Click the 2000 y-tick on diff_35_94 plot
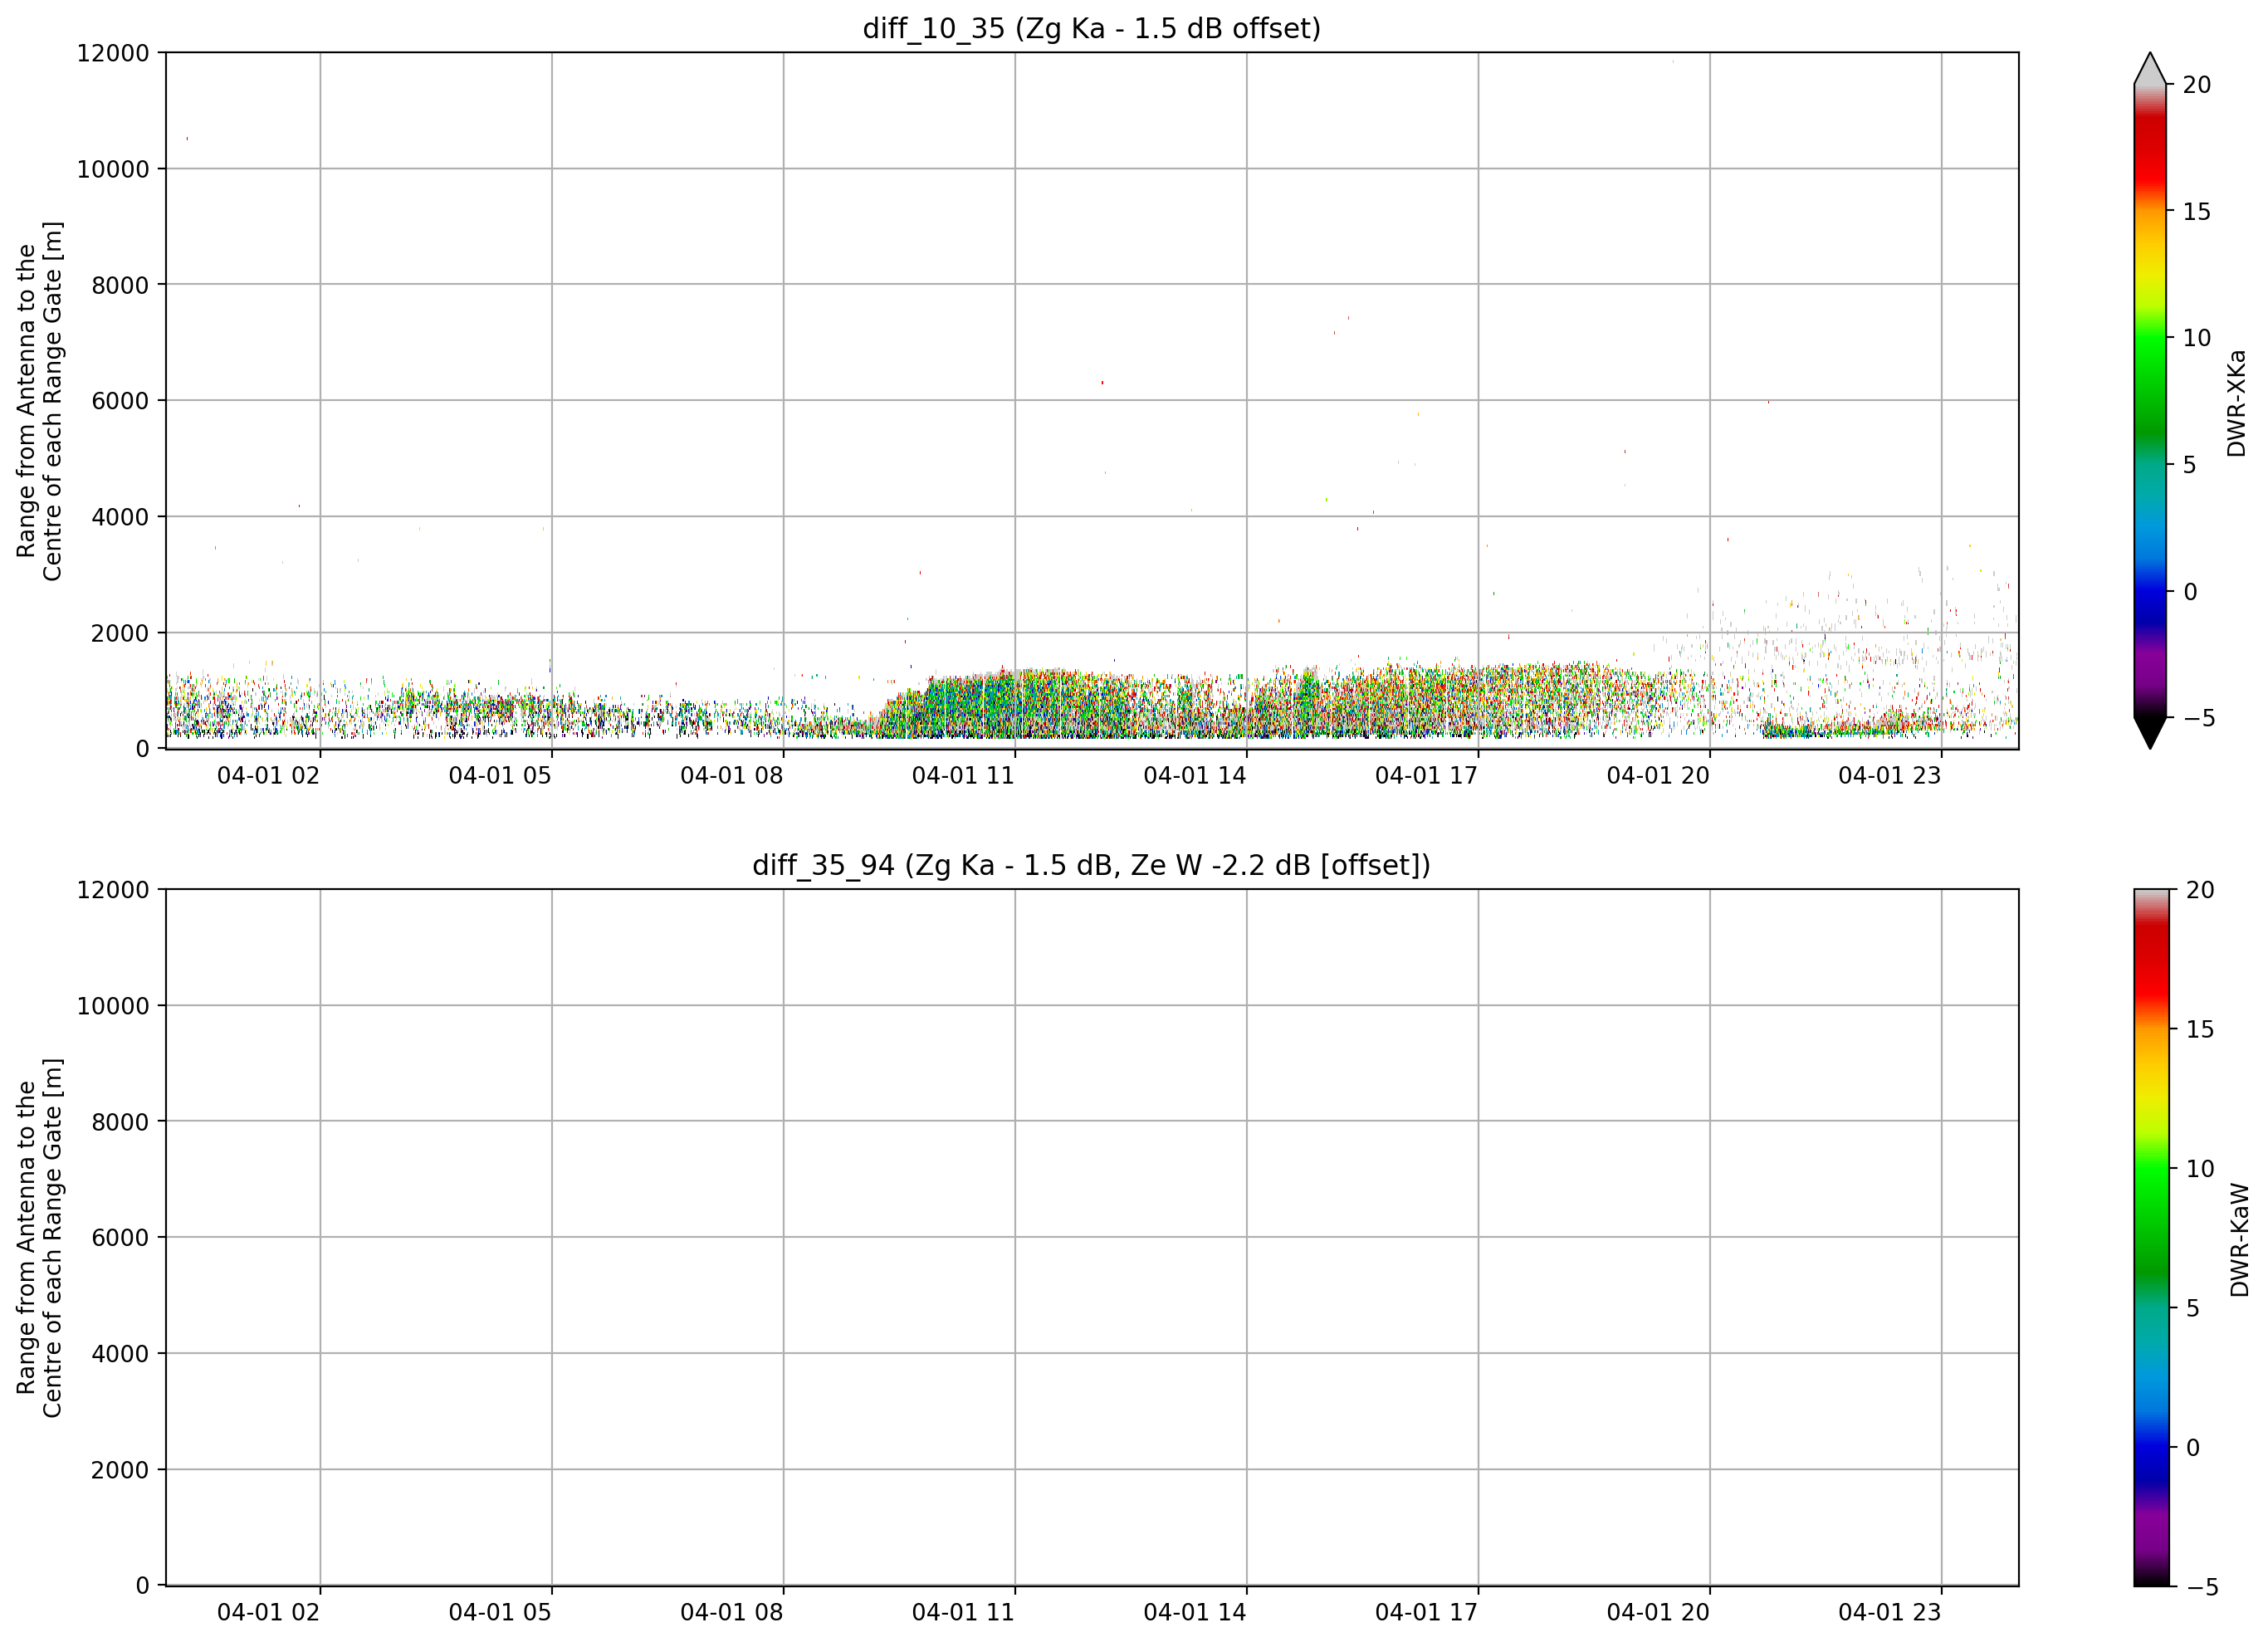Screen dimensions: 2268x1642 120,1470
